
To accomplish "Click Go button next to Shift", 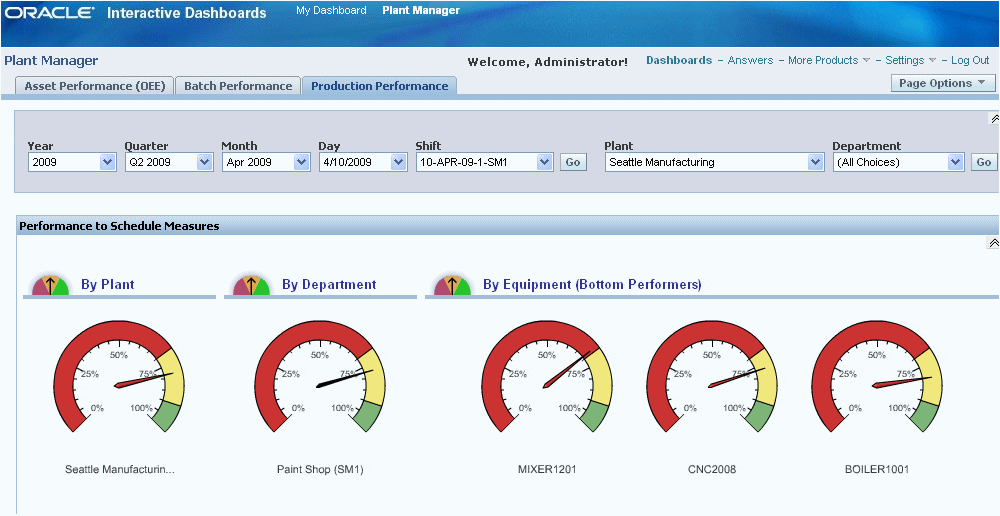I will [573, 163].
